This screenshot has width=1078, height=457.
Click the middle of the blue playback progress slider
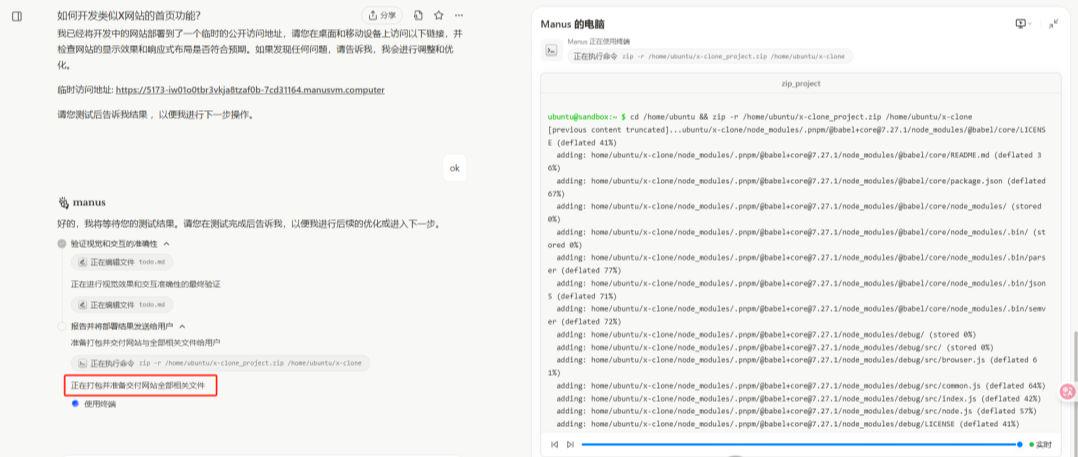pos(801,445)
